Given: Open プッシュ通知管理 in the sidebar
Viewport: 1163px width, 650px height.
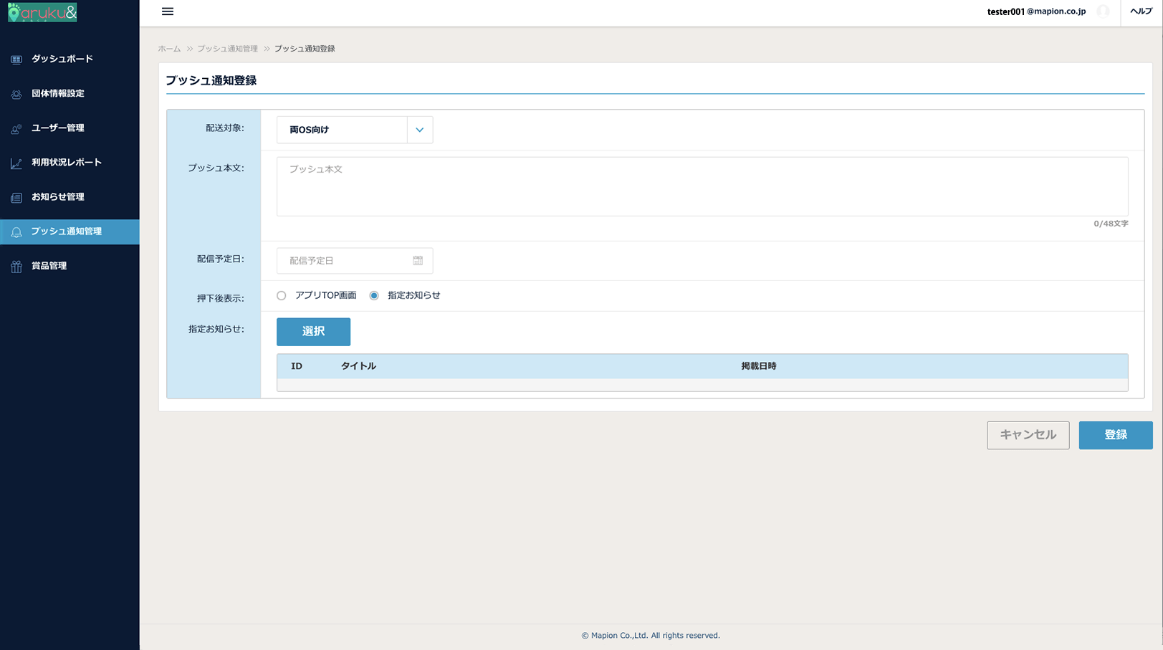Looking at the screenshot, I should [x=66, y=232].
